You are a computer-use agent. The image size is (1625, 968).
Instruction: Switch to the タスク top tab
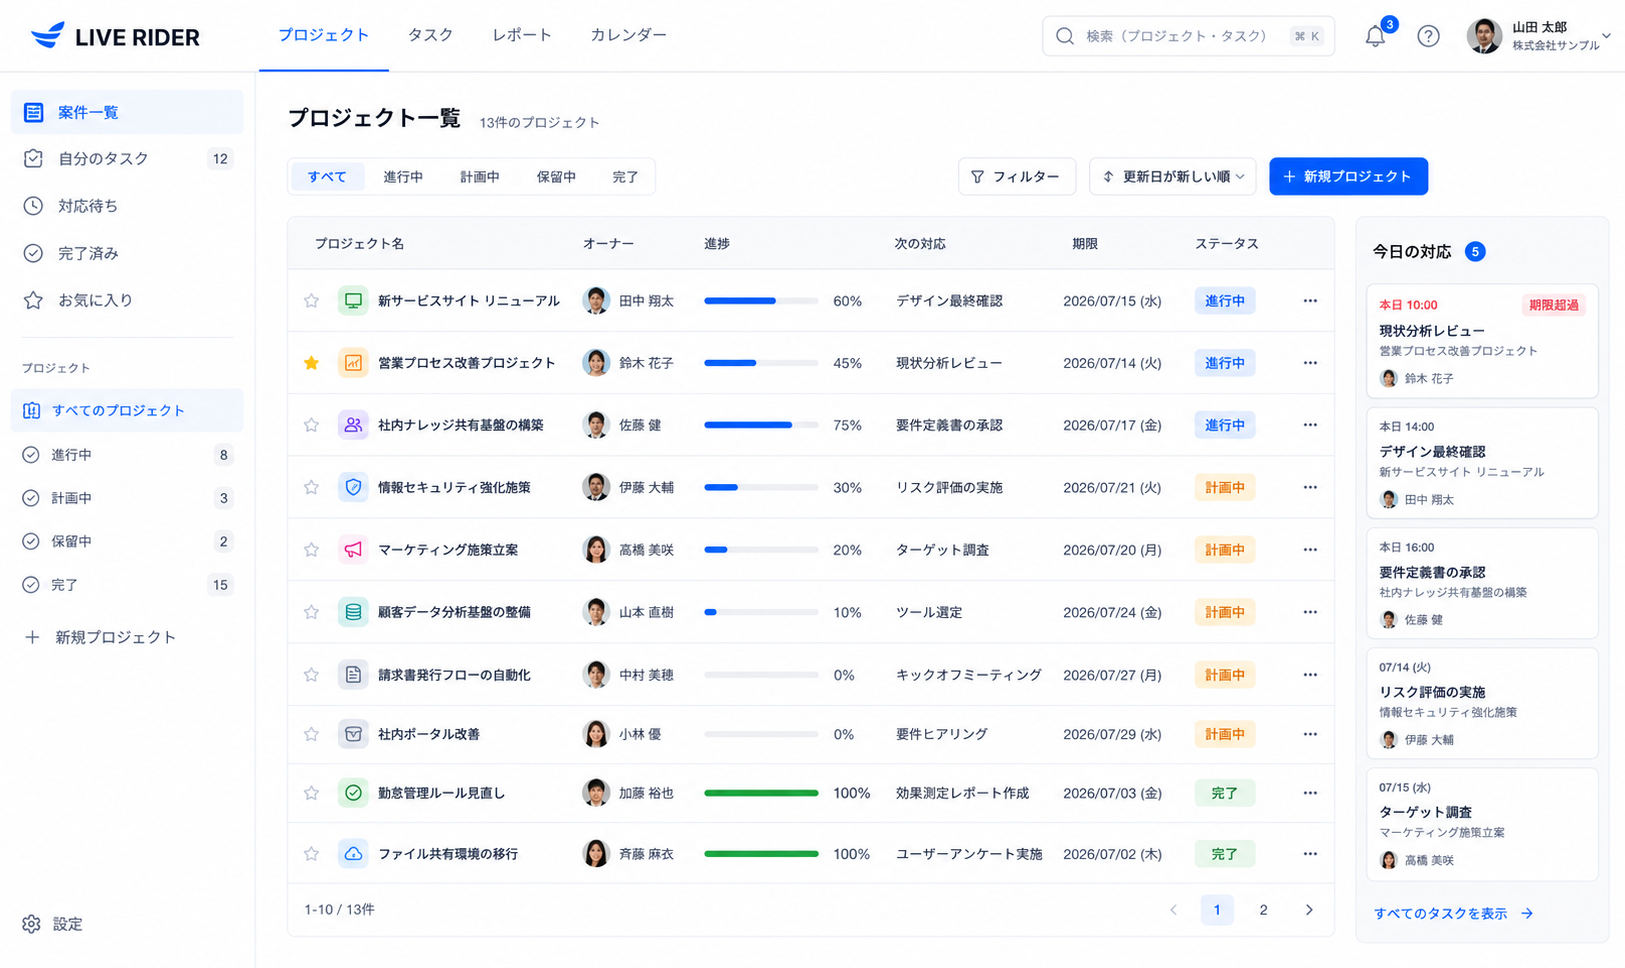[430, 35]
